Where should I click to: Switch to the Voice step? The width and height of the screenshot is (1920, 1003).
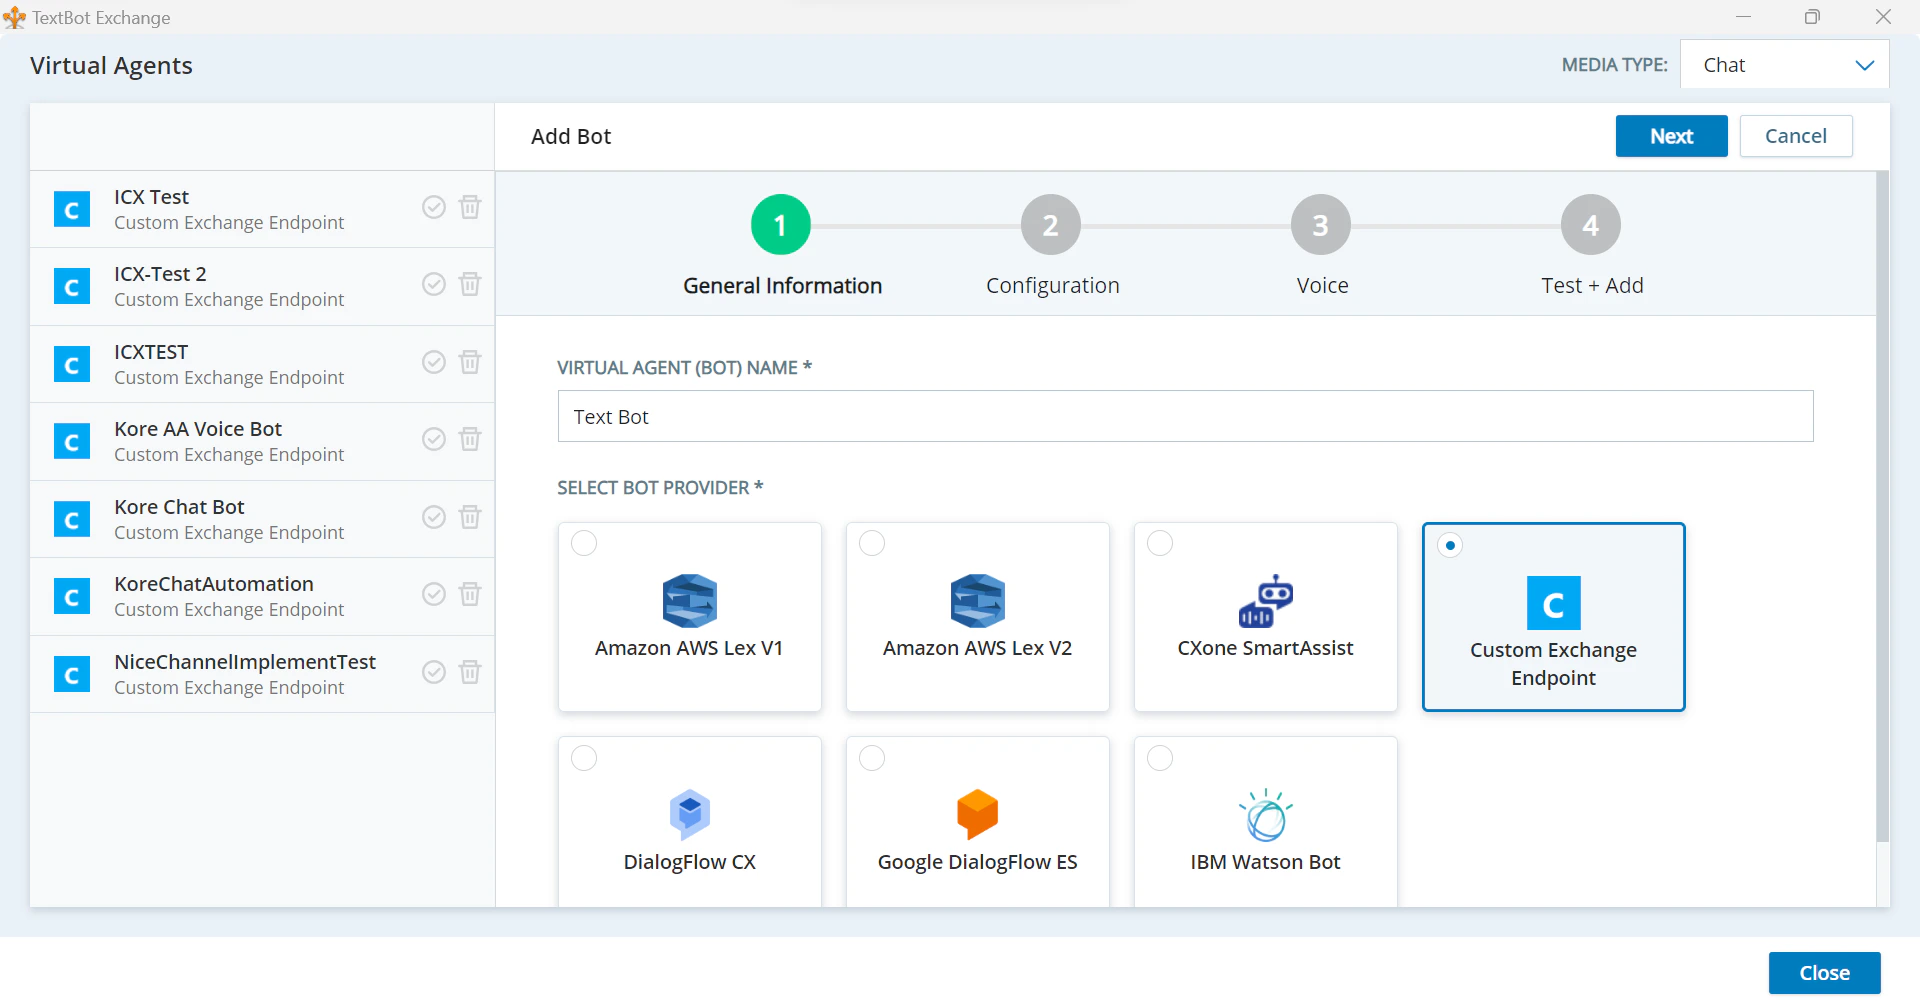tap(1321, 224)
